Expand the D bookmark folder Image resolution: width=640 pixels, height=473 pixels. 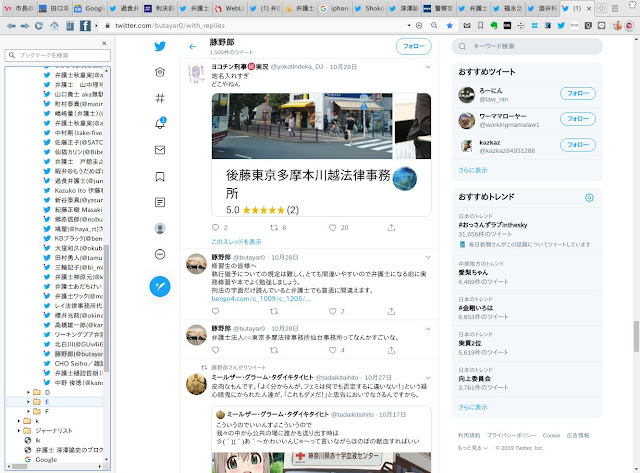click(x=28, y=392)
